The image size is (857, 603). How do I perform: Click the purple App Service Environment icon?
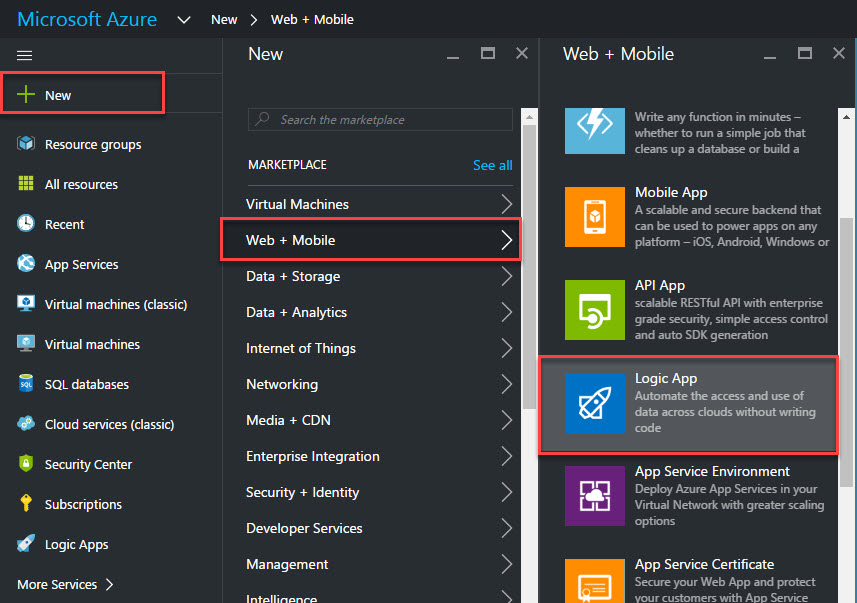click(x=595, y=496)
